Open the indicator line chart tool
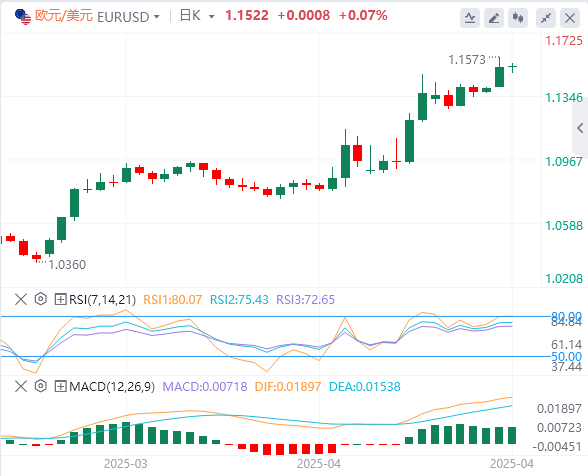The height and width of the screenshot is (476, 588). tap(470, 18)
